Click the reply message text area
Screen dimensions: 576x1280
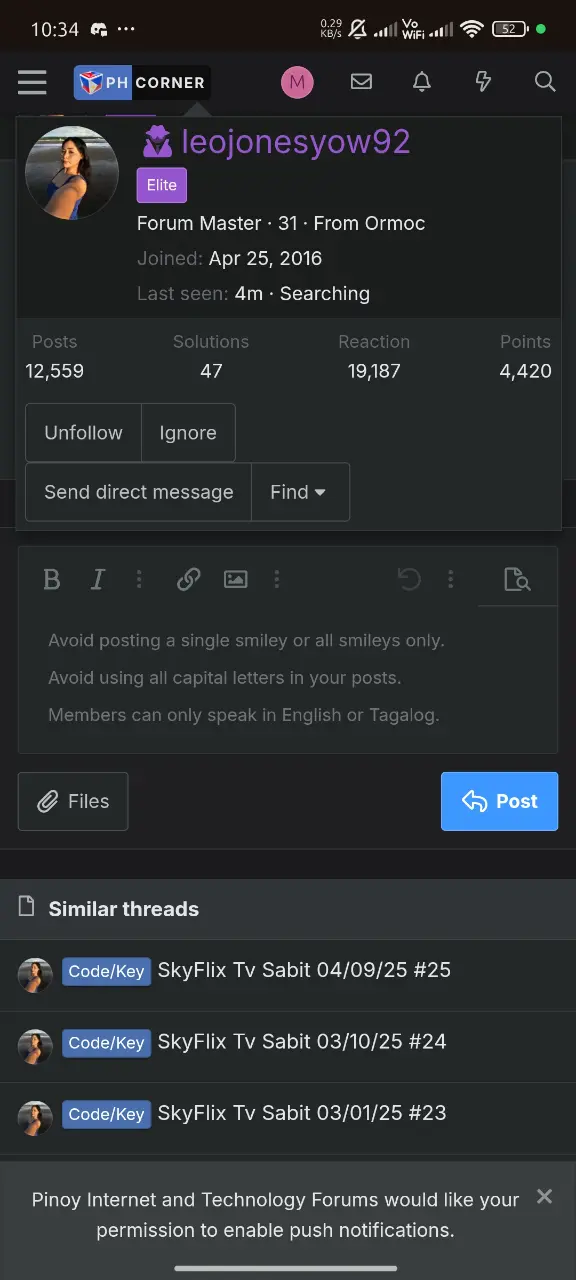288,679
